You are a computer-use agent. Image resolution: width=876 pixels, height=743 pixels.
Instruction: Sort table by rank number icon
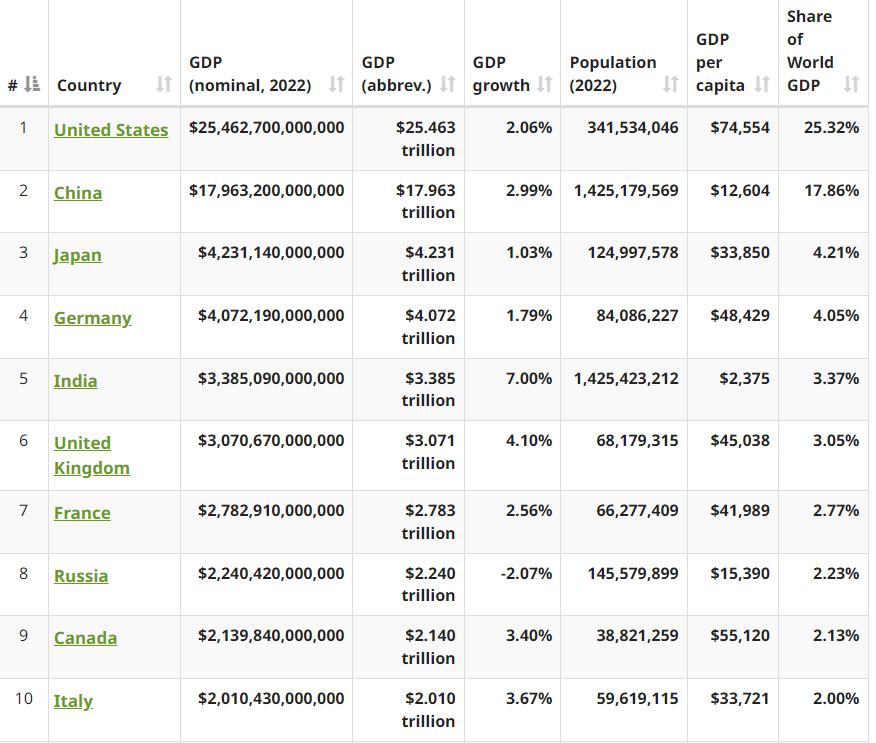33,85
